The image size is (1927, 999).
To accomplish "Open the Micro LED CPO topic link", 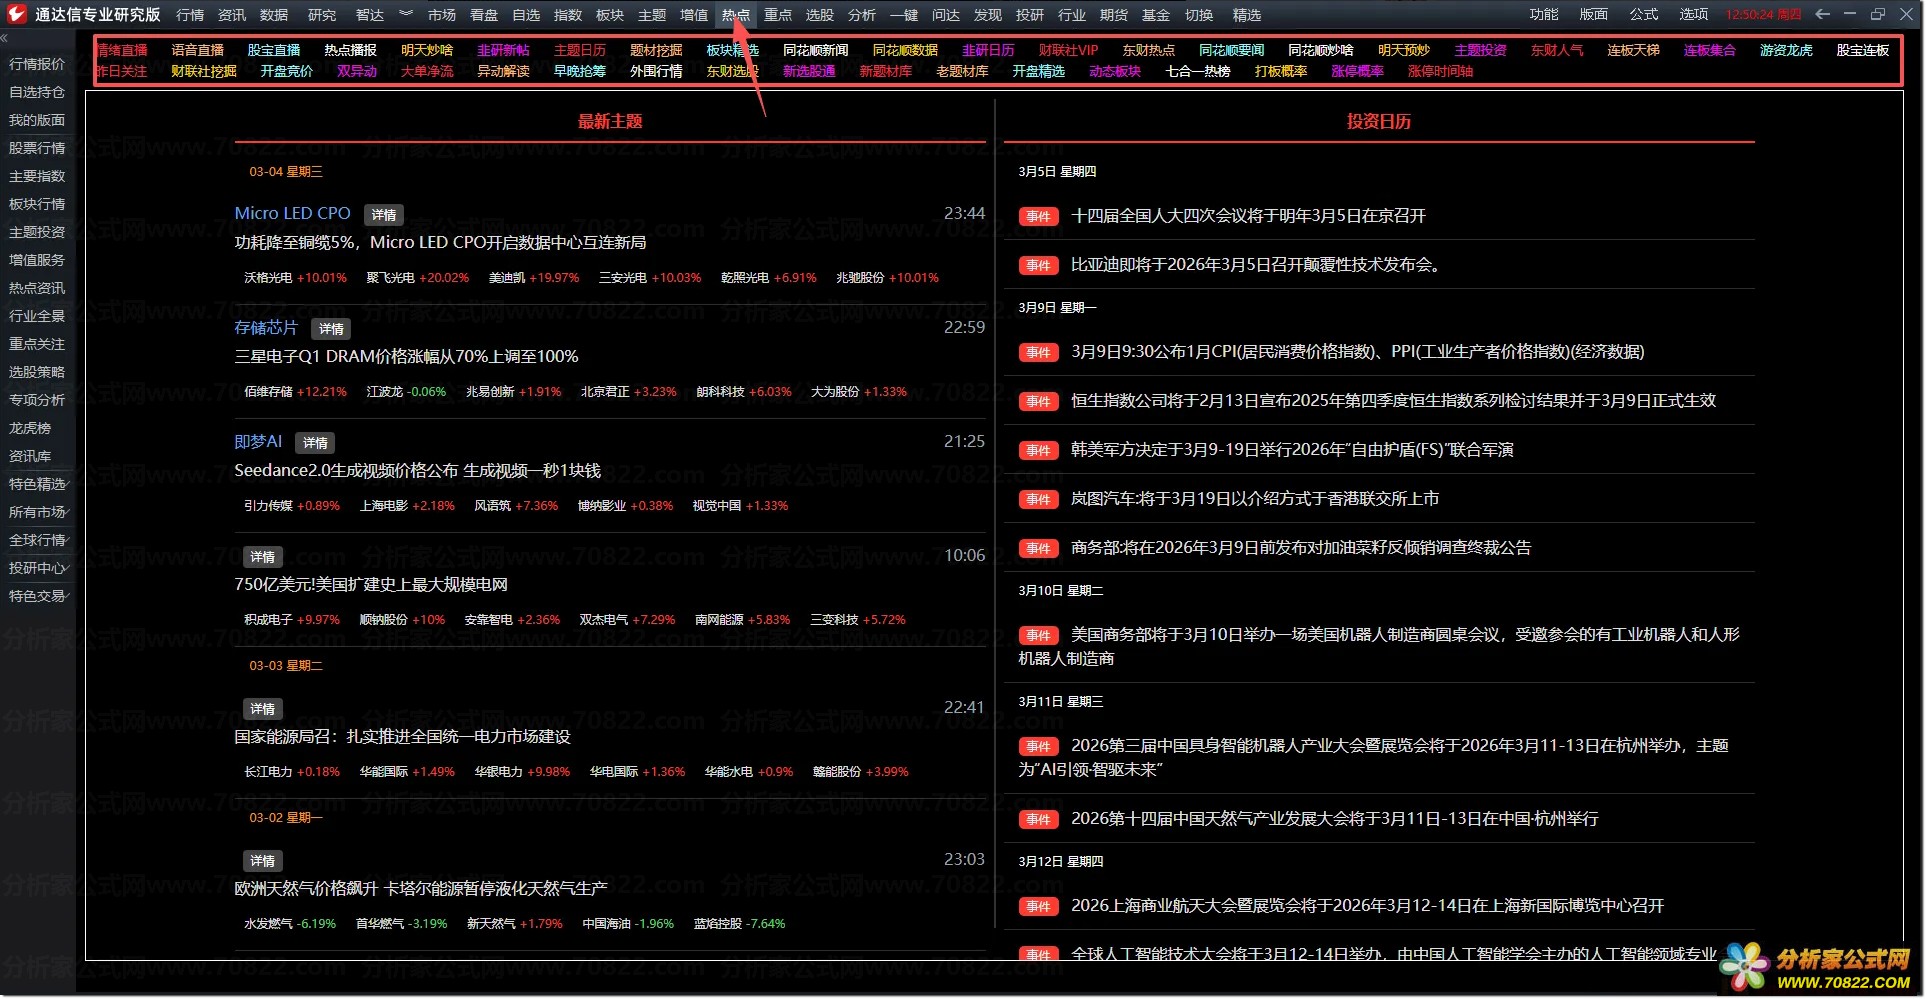I will click(x=292, y=213).
